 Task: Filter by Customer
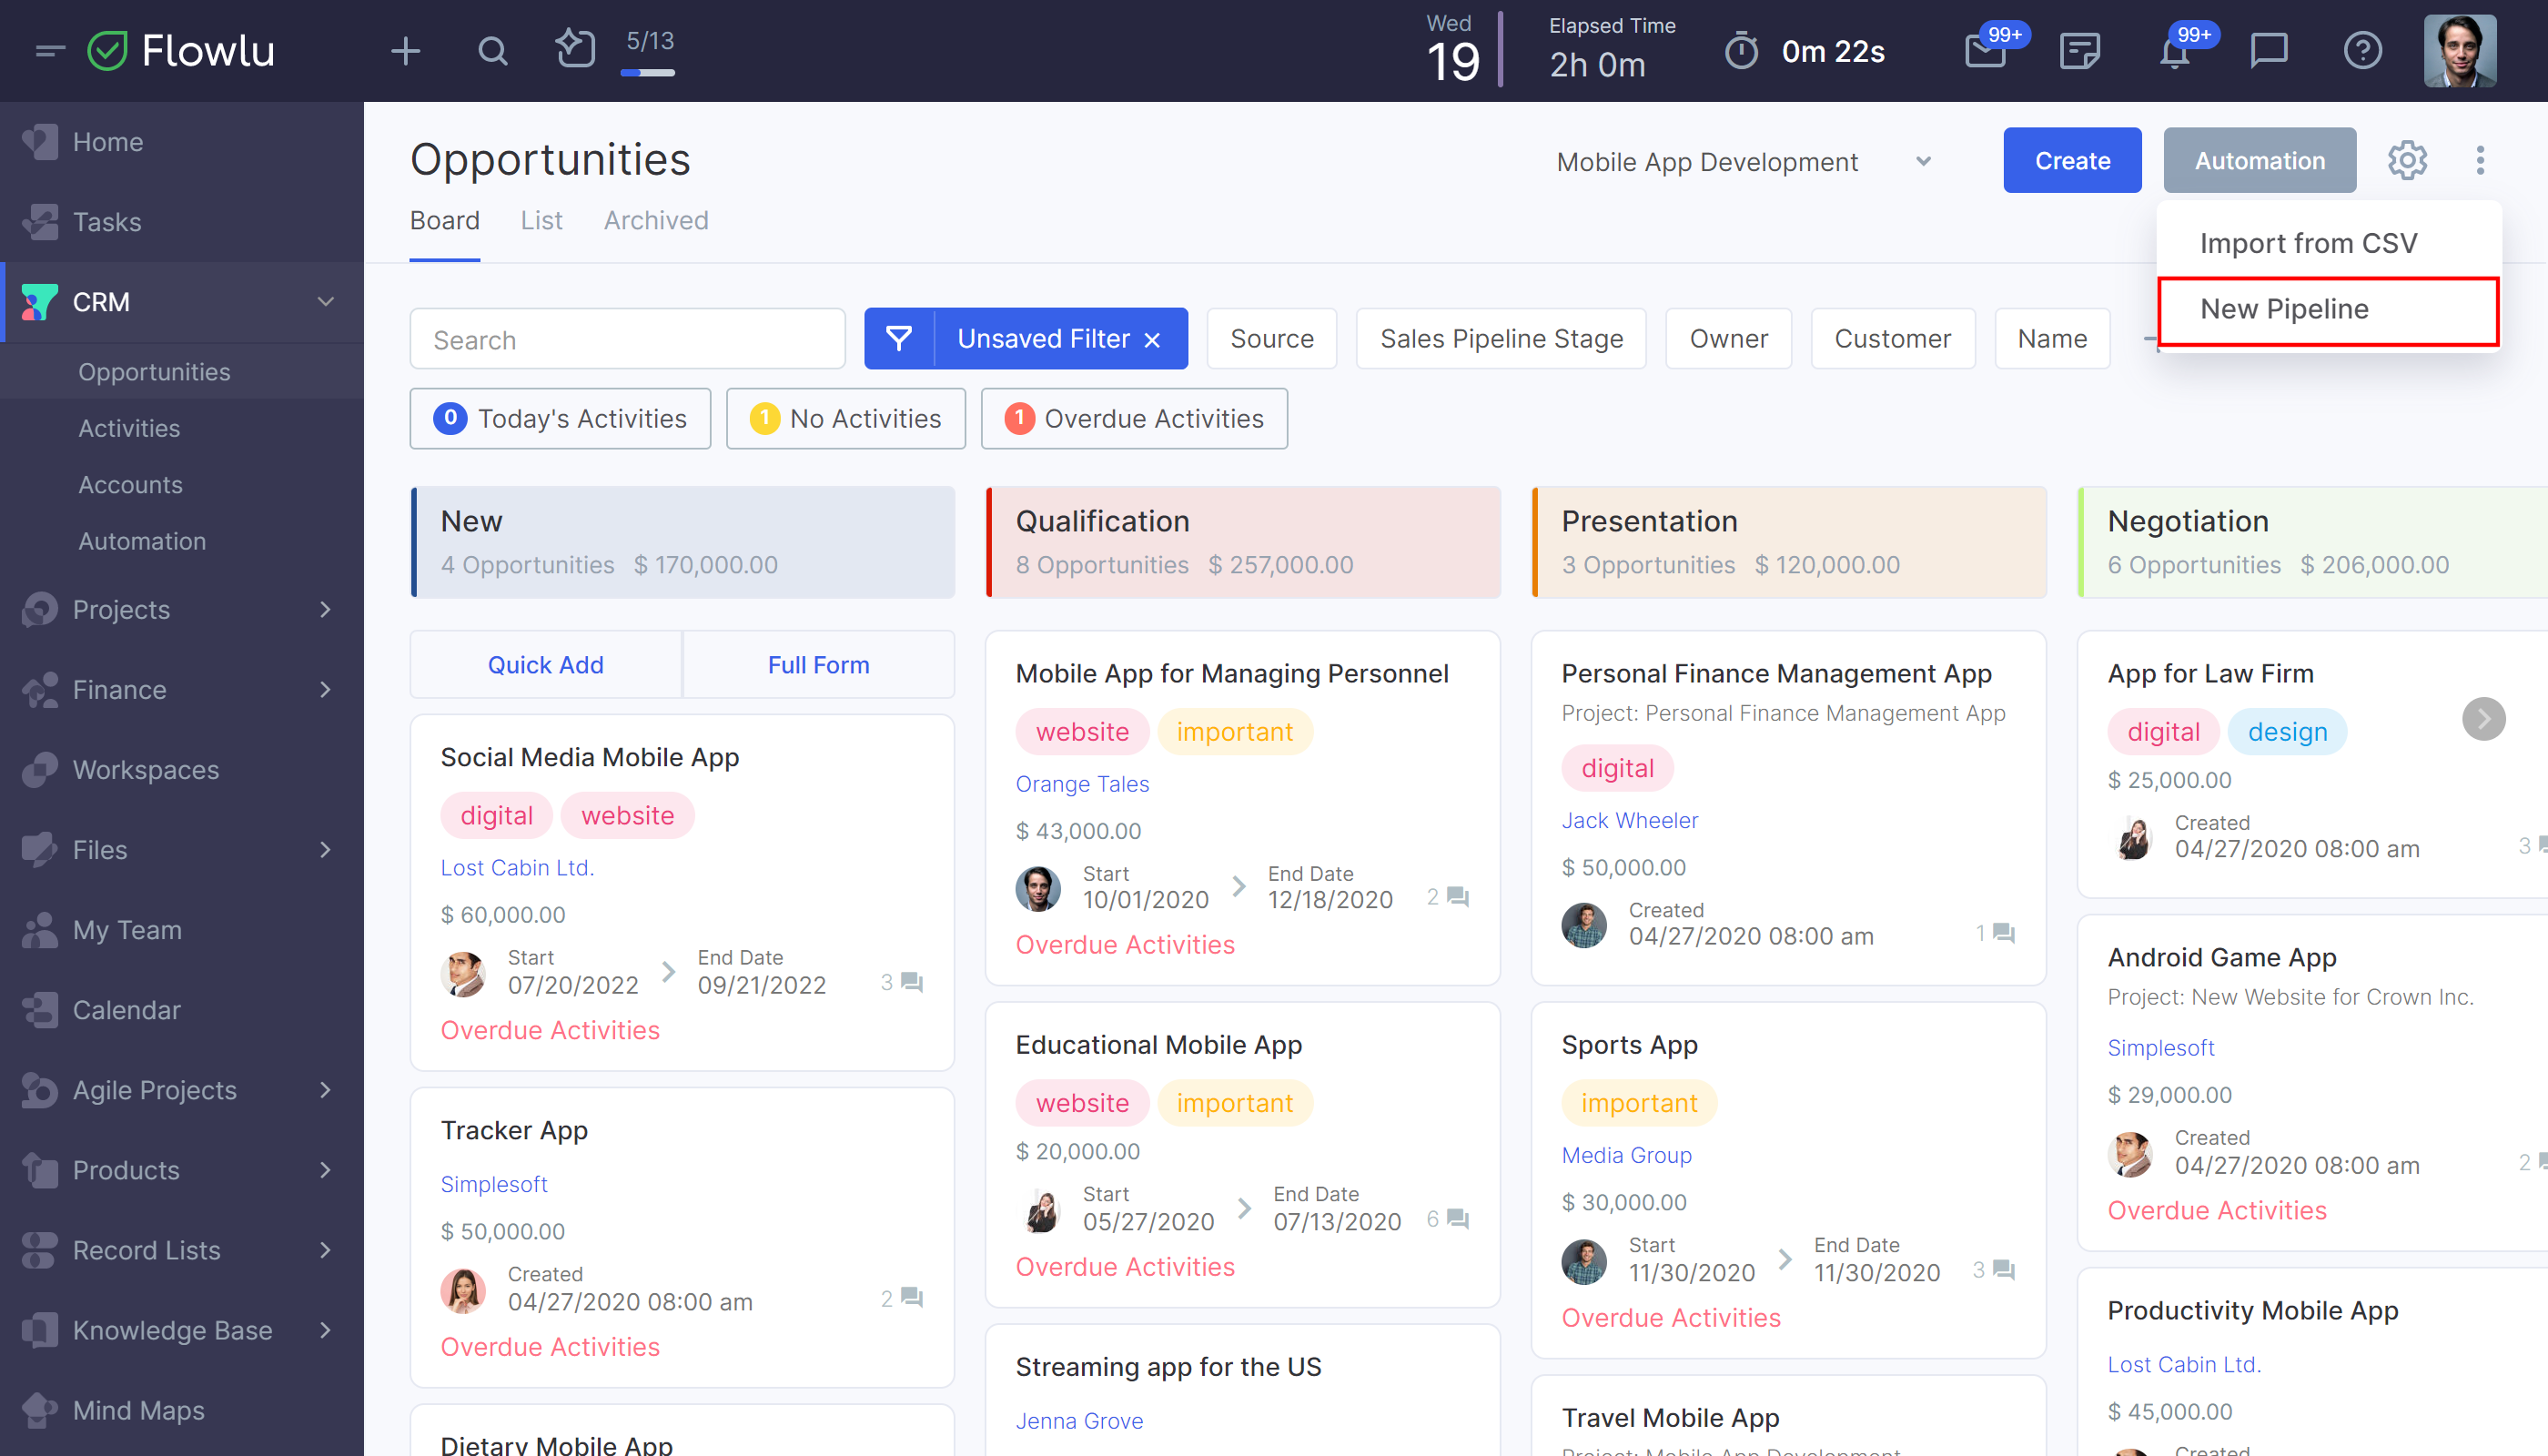[1892, 339]
